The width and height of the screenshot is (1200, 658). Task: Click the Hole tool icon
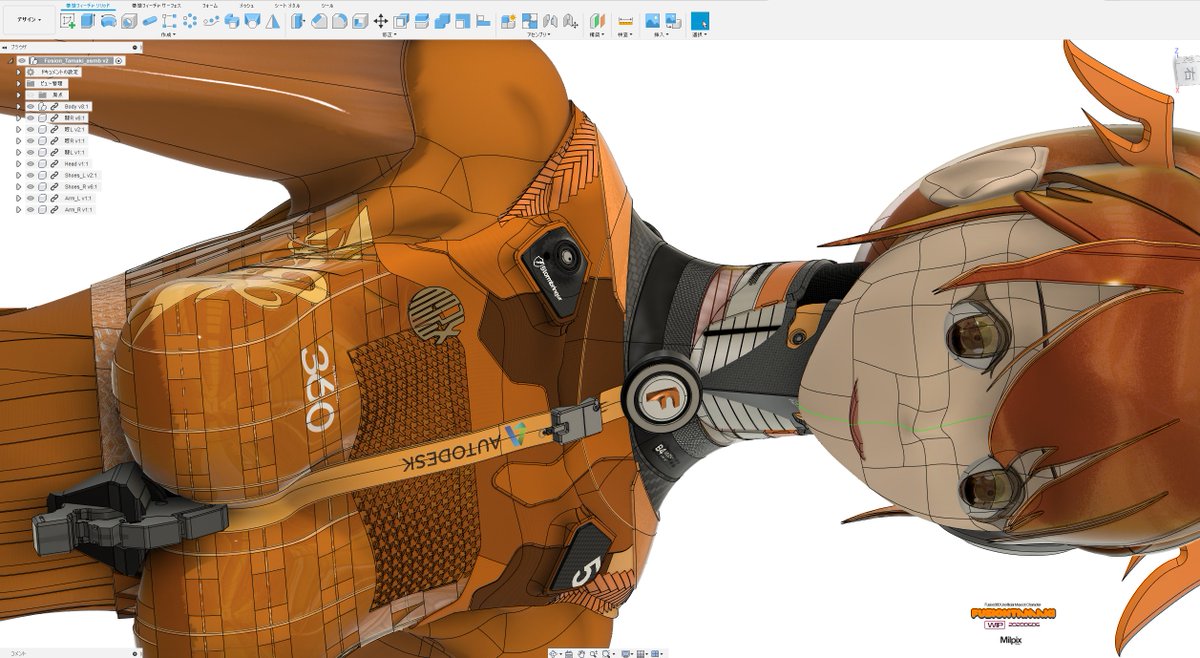click(x=128, y=21)
